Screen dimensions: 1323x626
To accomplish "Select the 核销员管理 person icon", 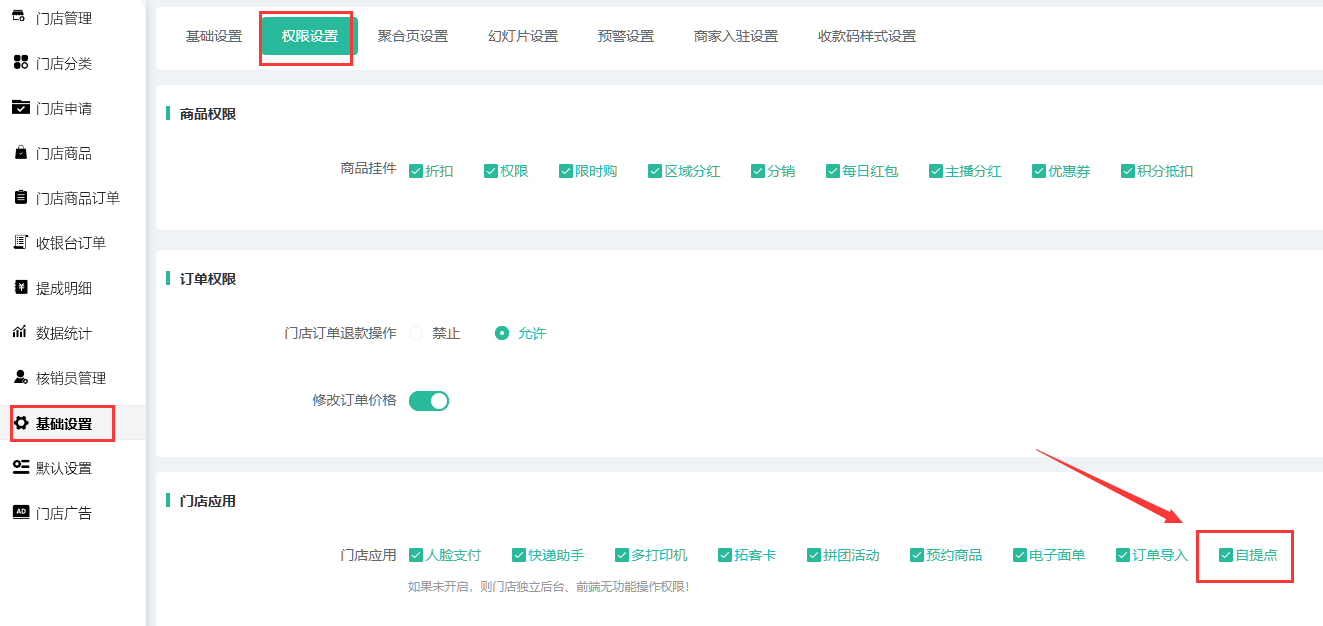I will pyautogui.click(x=20, y=378).
